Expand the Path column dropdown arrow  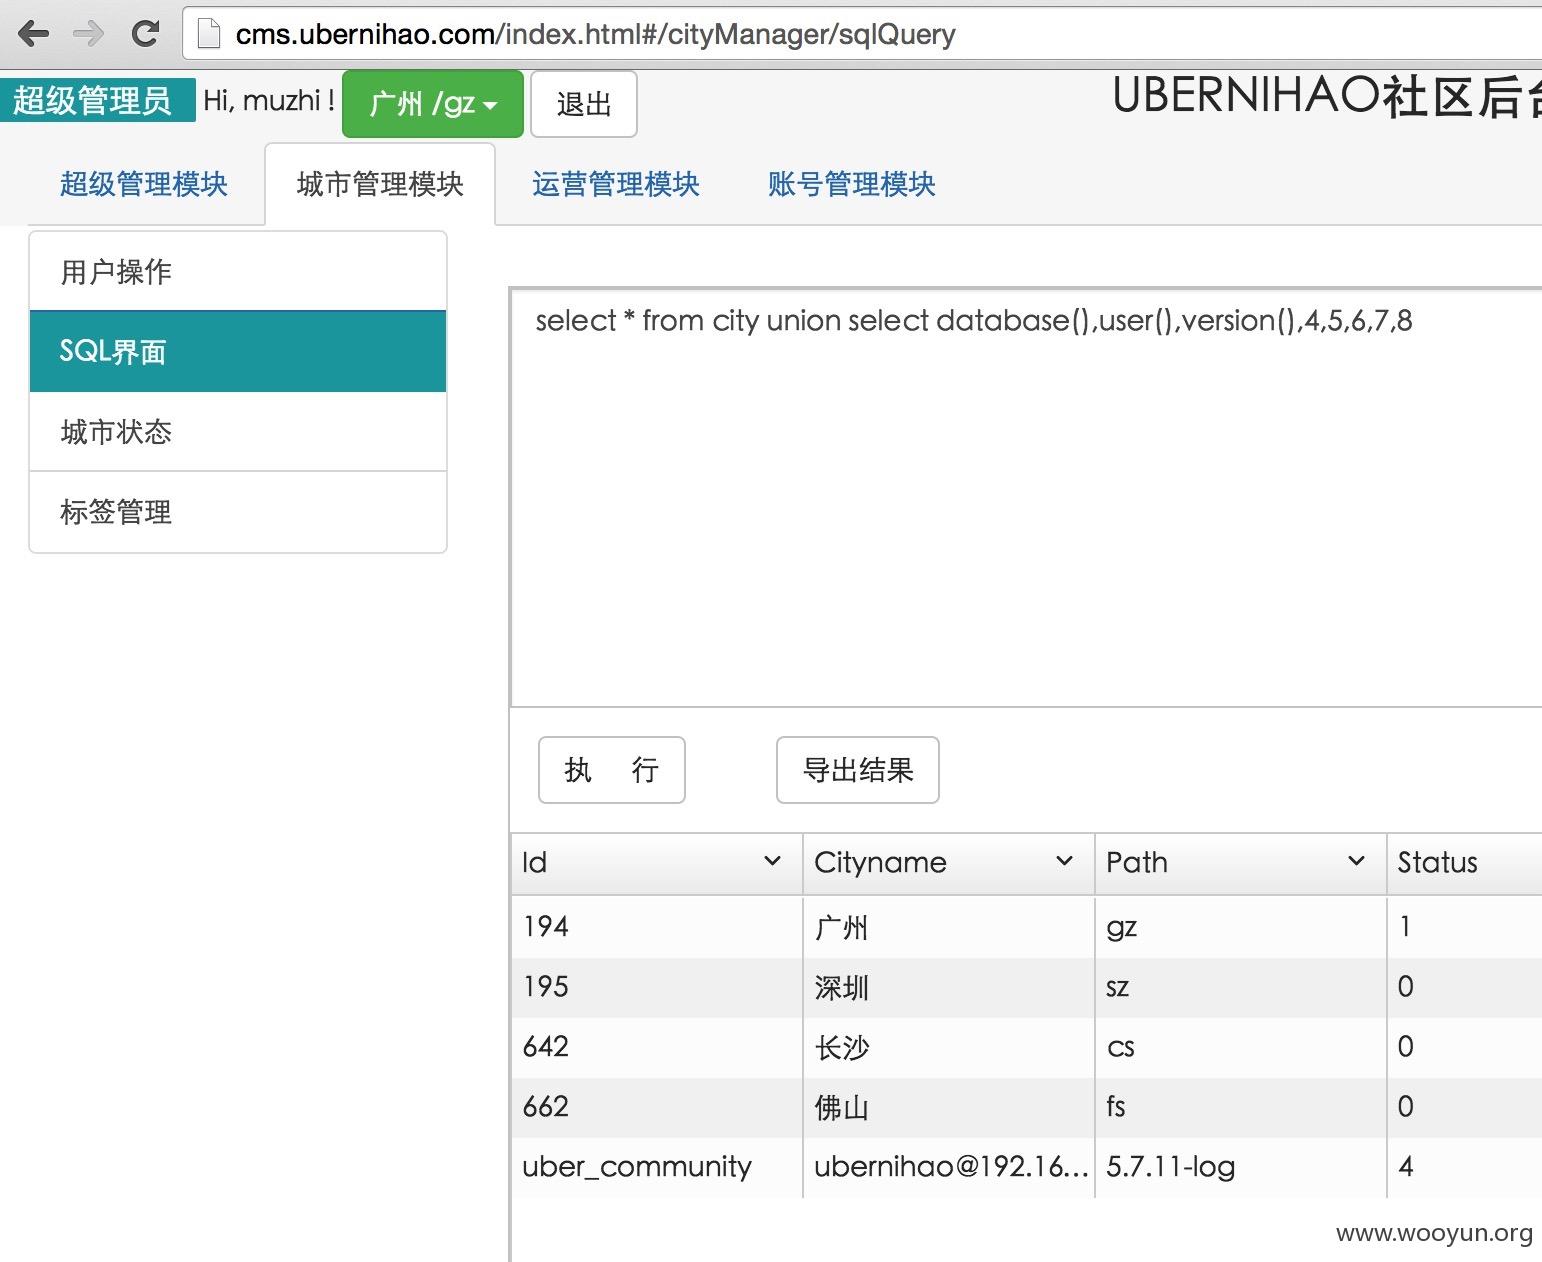(x=1356, y=861)
